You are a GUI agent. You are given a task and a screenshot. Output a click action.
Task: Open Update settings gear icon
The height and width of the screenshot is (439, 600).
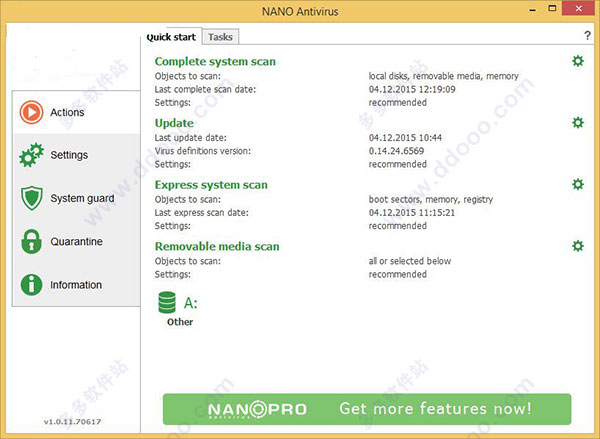pyautogui.click(x=578, y=122)
